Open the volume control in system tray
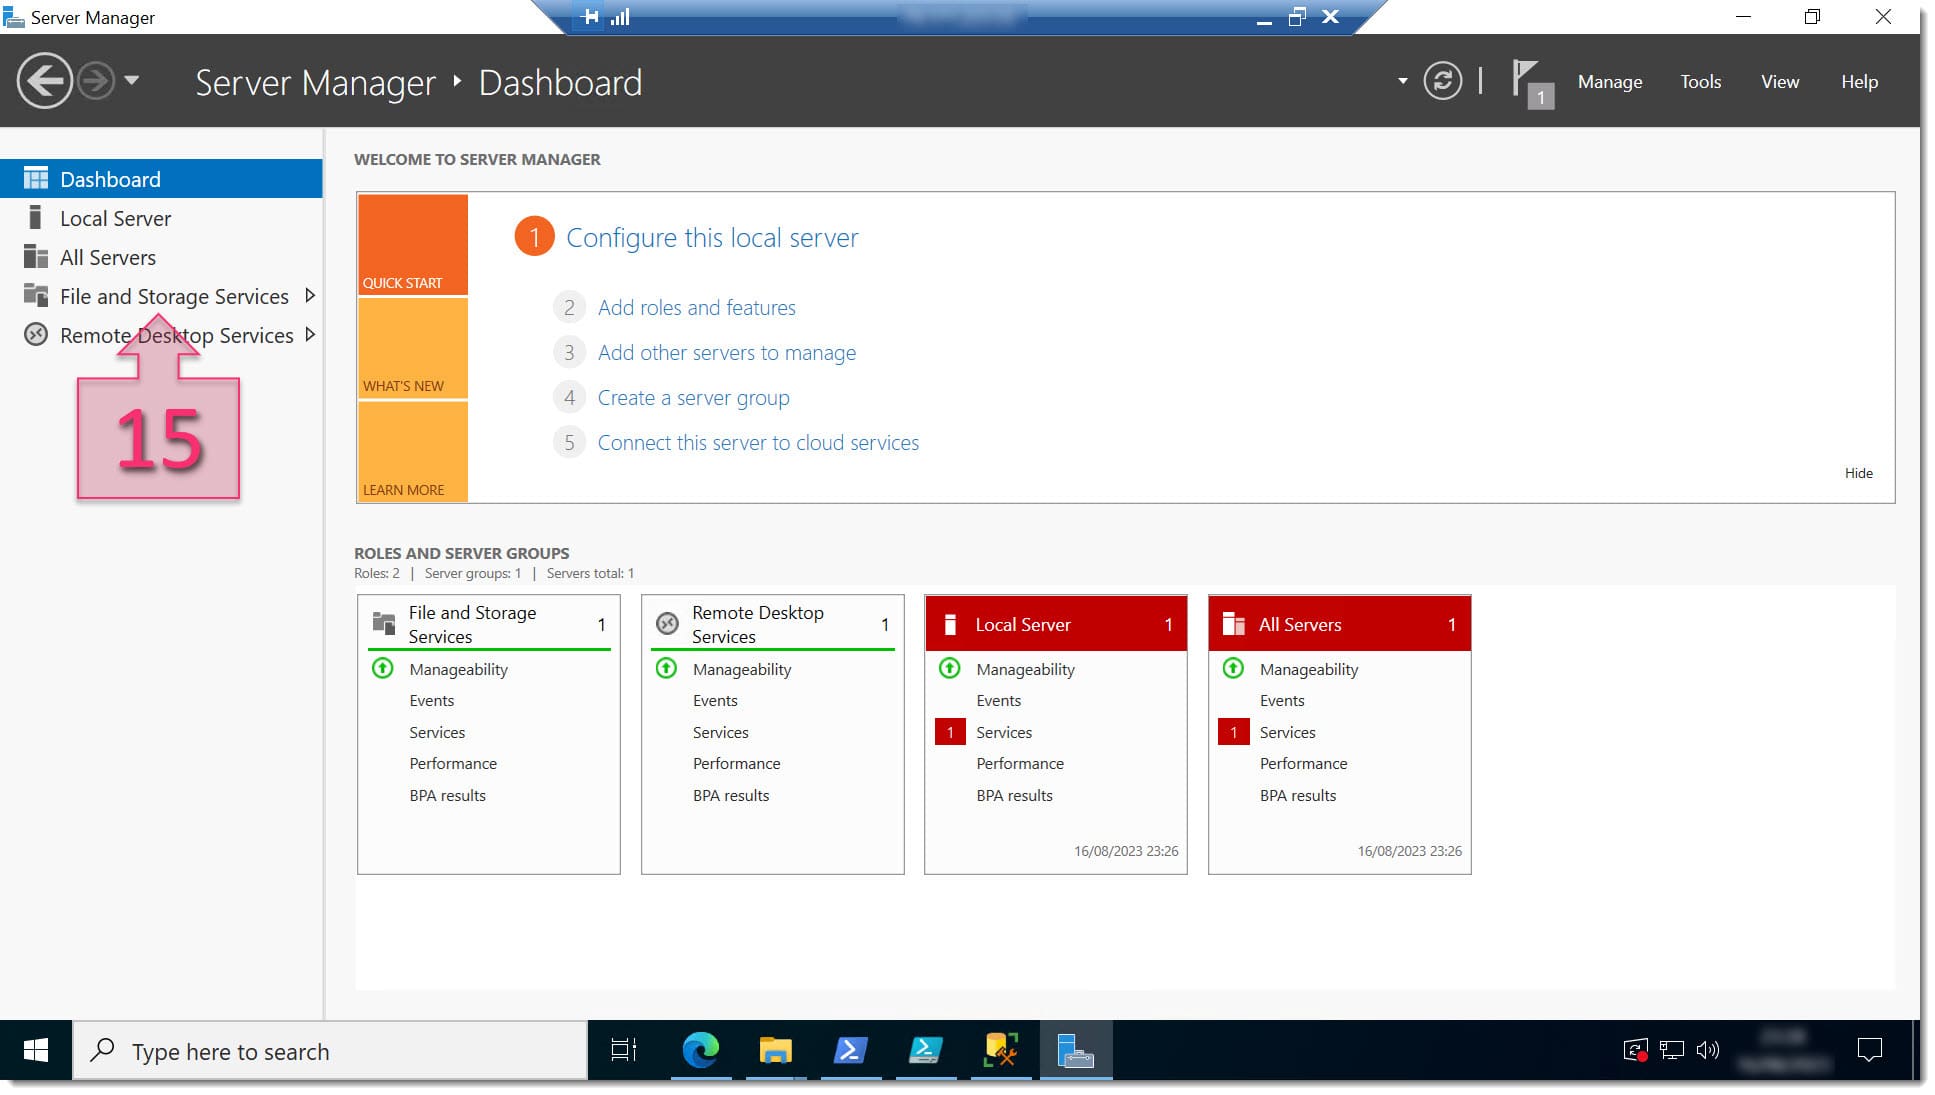Image resolution: width=1935 pixels, height=1095 pixels. [x=1708, y=1050]
